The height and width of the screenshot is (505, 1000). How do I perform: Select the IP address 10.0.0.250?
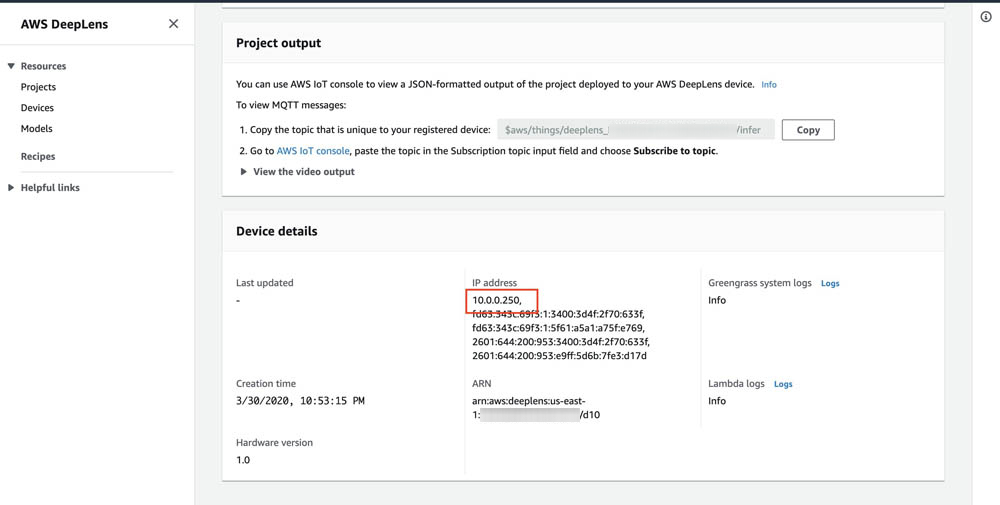point(497,300)
